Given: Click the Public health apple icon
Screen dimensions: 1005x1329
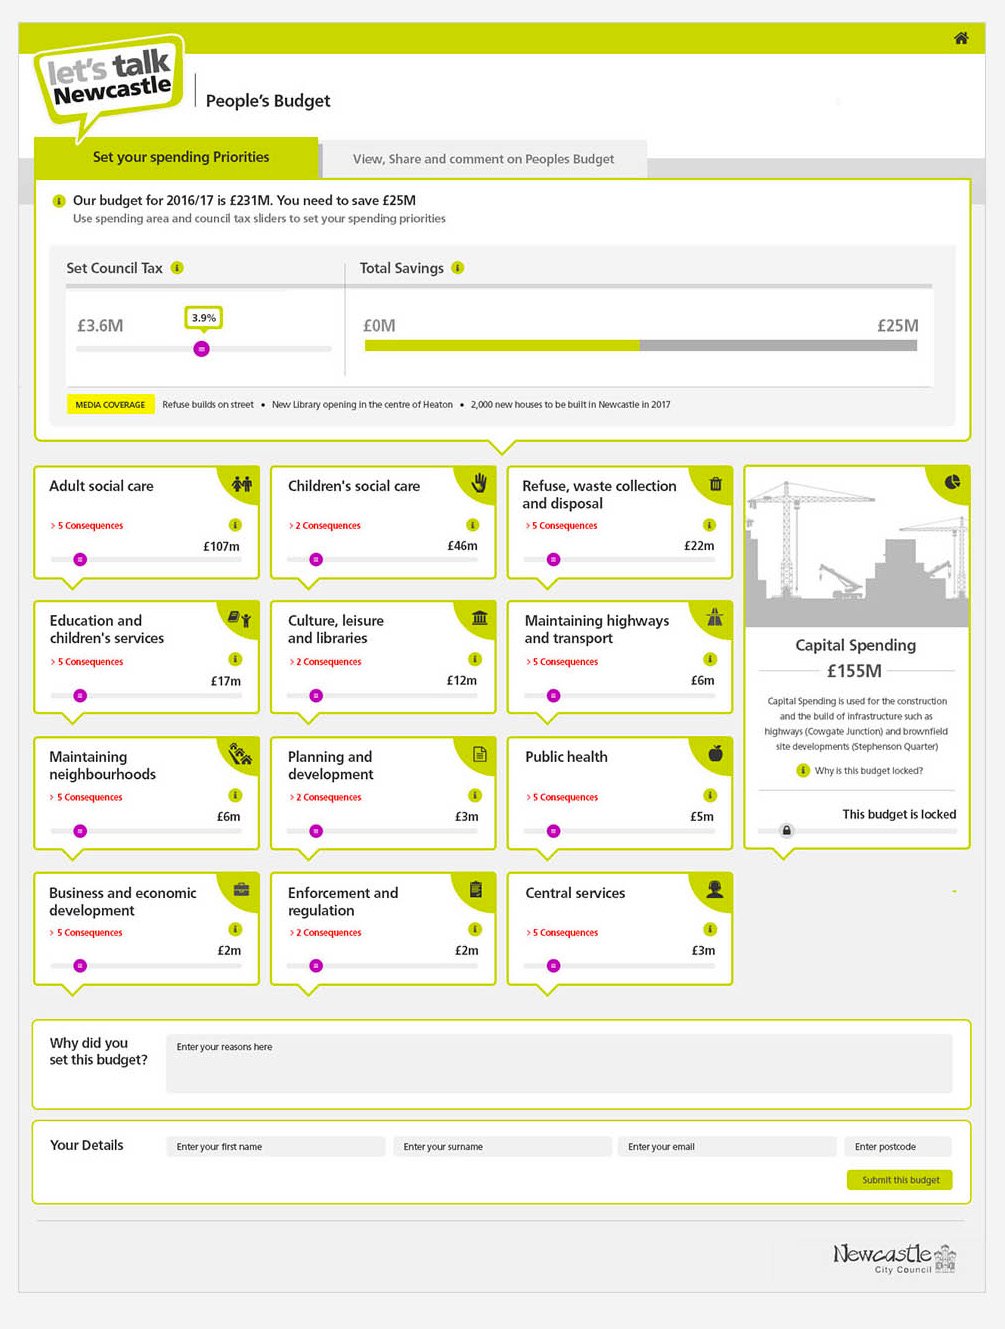Looking at the screenshot, I should (x=715, y=753).
